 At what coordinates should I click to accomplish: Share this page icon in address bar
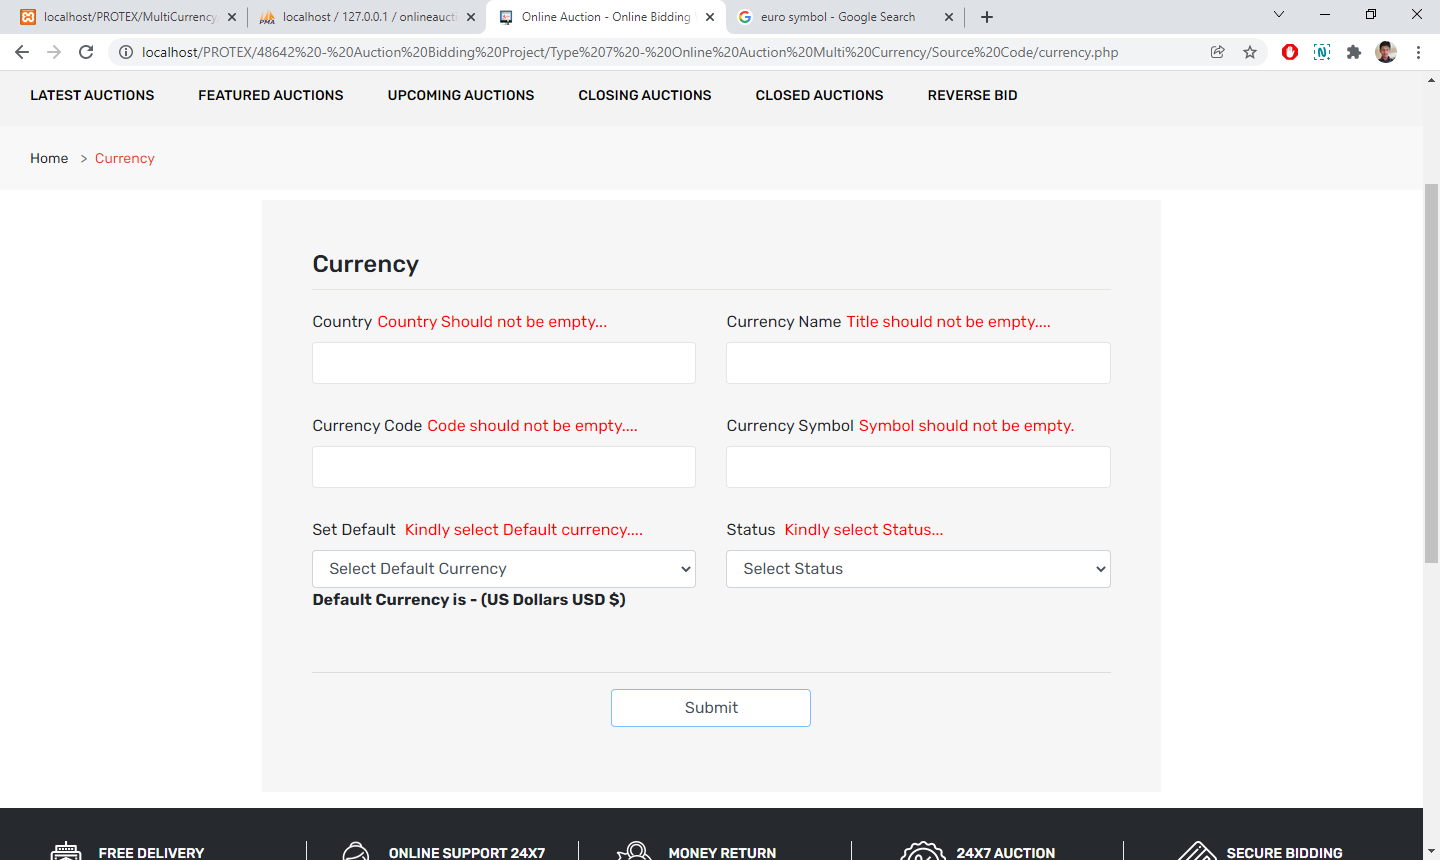1217,52
